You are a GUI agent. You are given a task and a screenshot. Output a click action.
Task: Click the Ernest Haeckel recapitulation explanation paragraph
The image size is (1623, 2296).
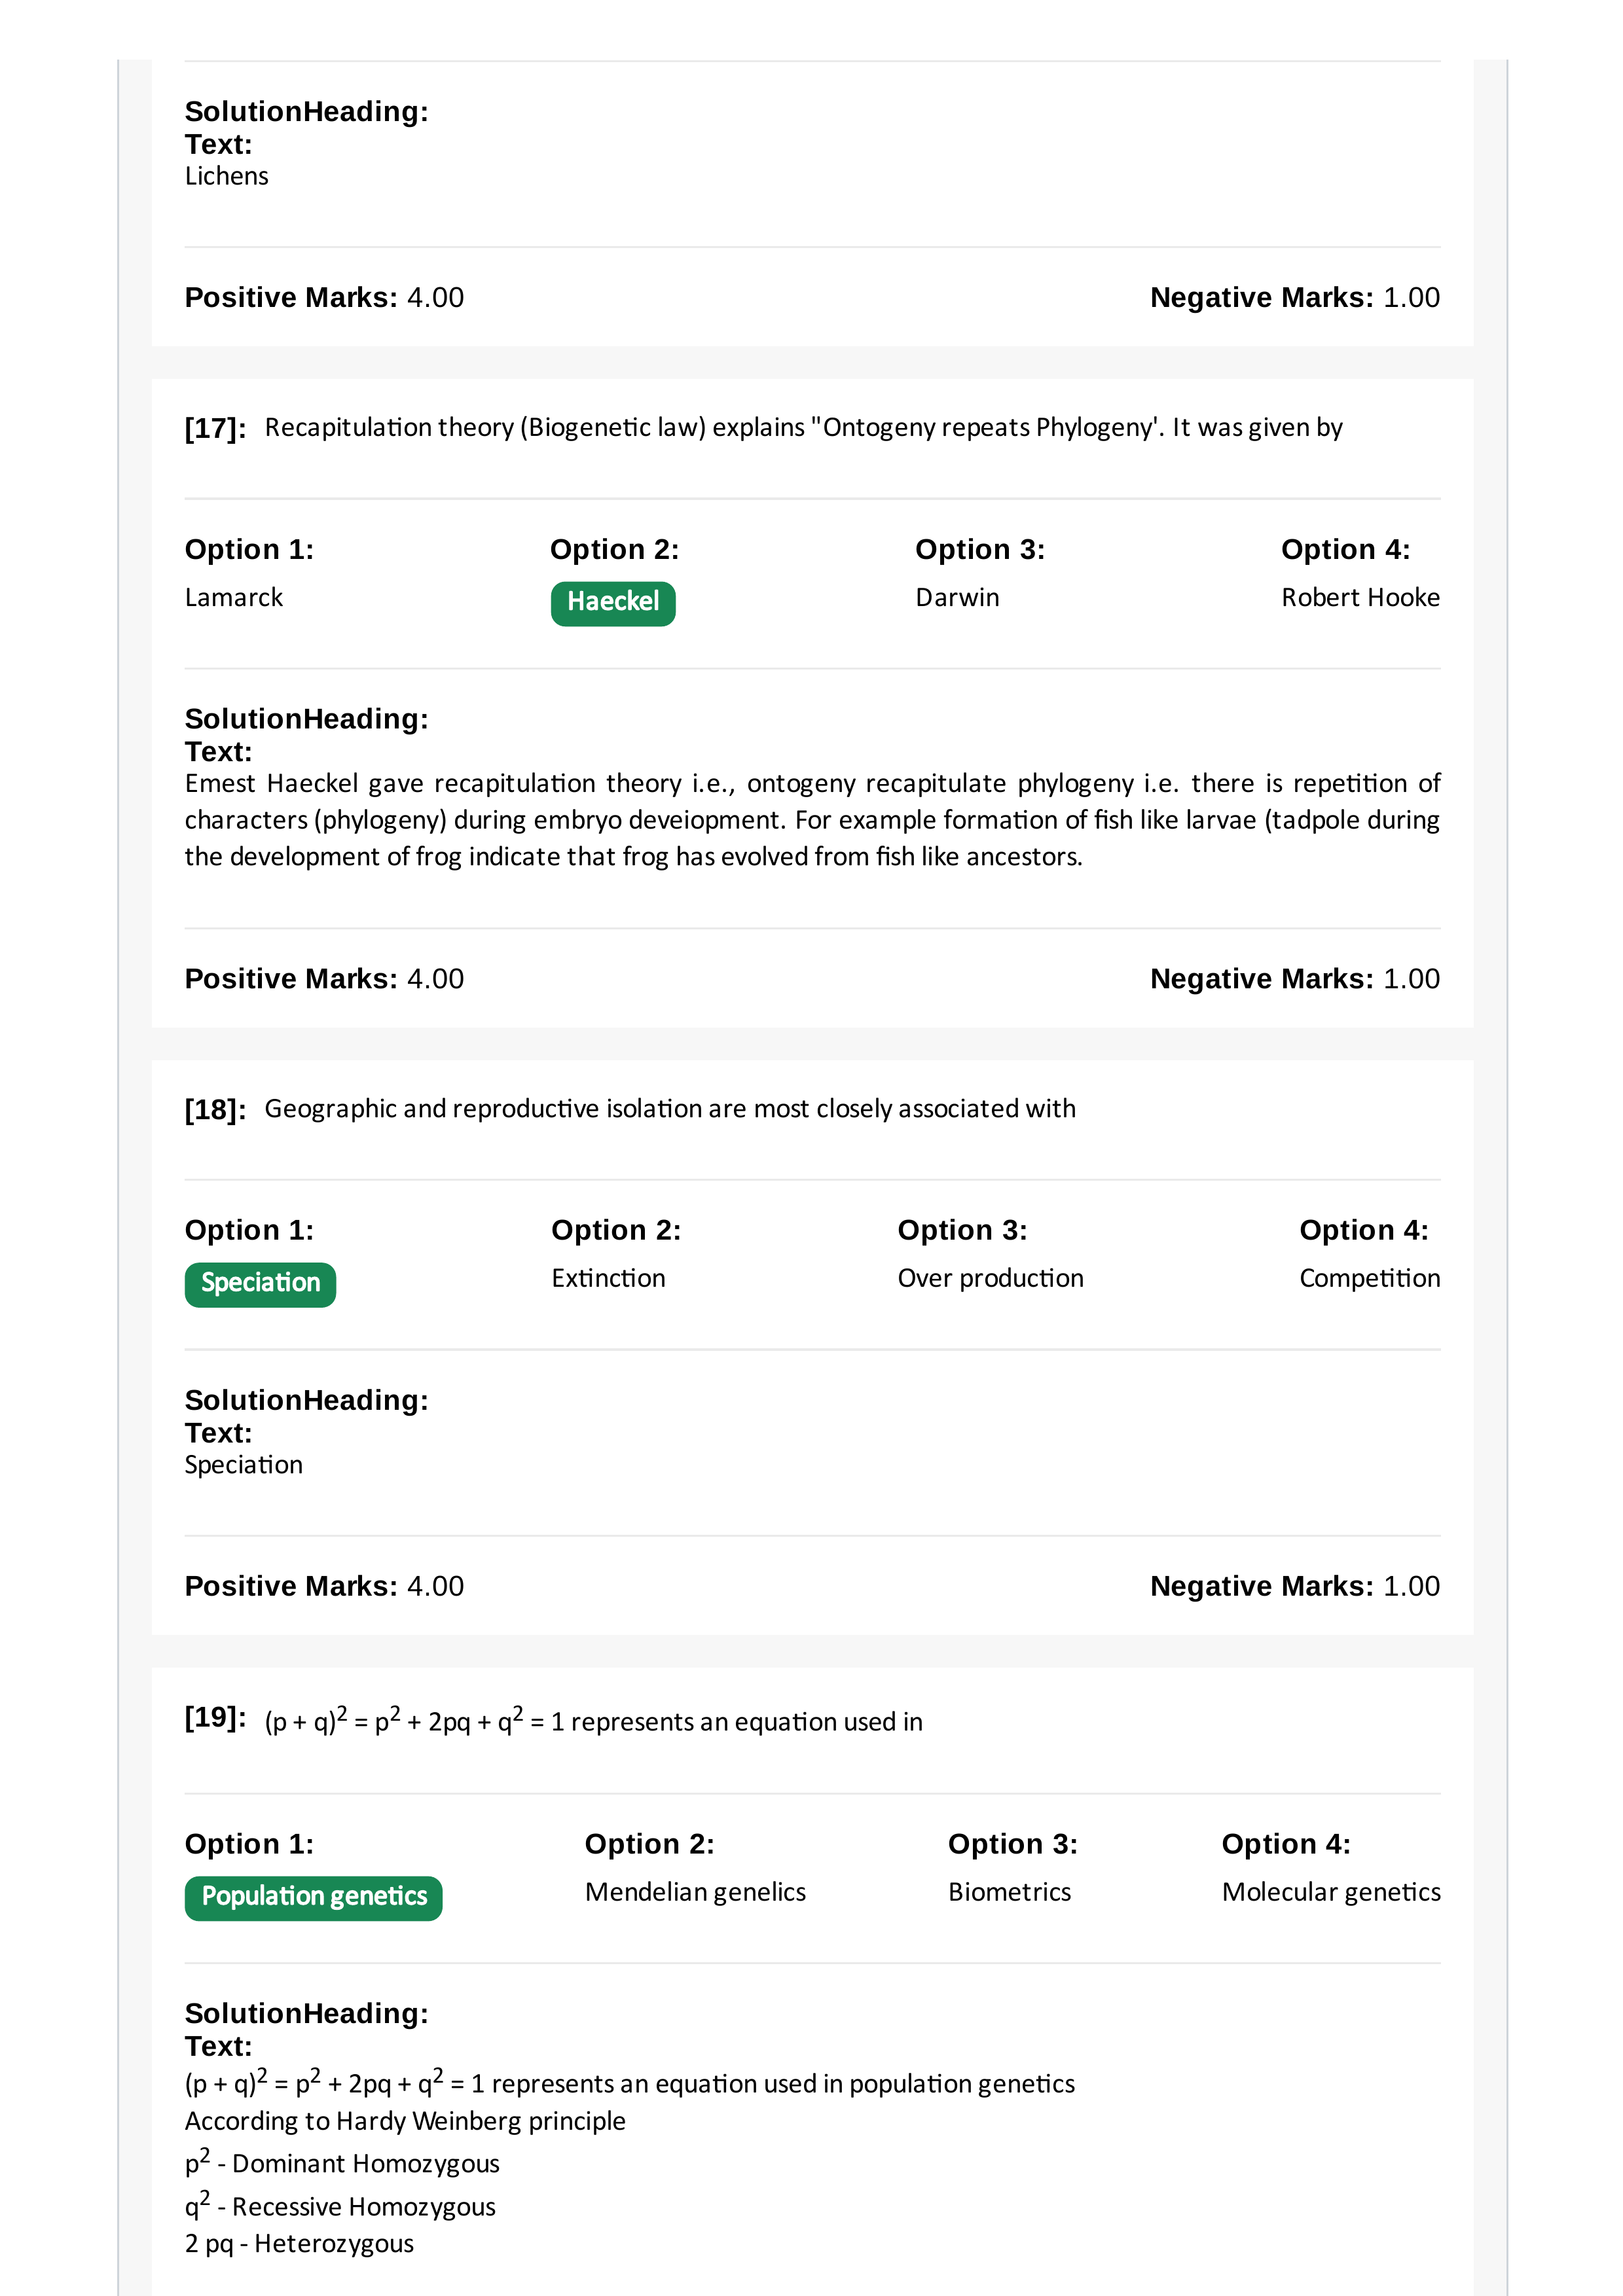tap(812, 820)
